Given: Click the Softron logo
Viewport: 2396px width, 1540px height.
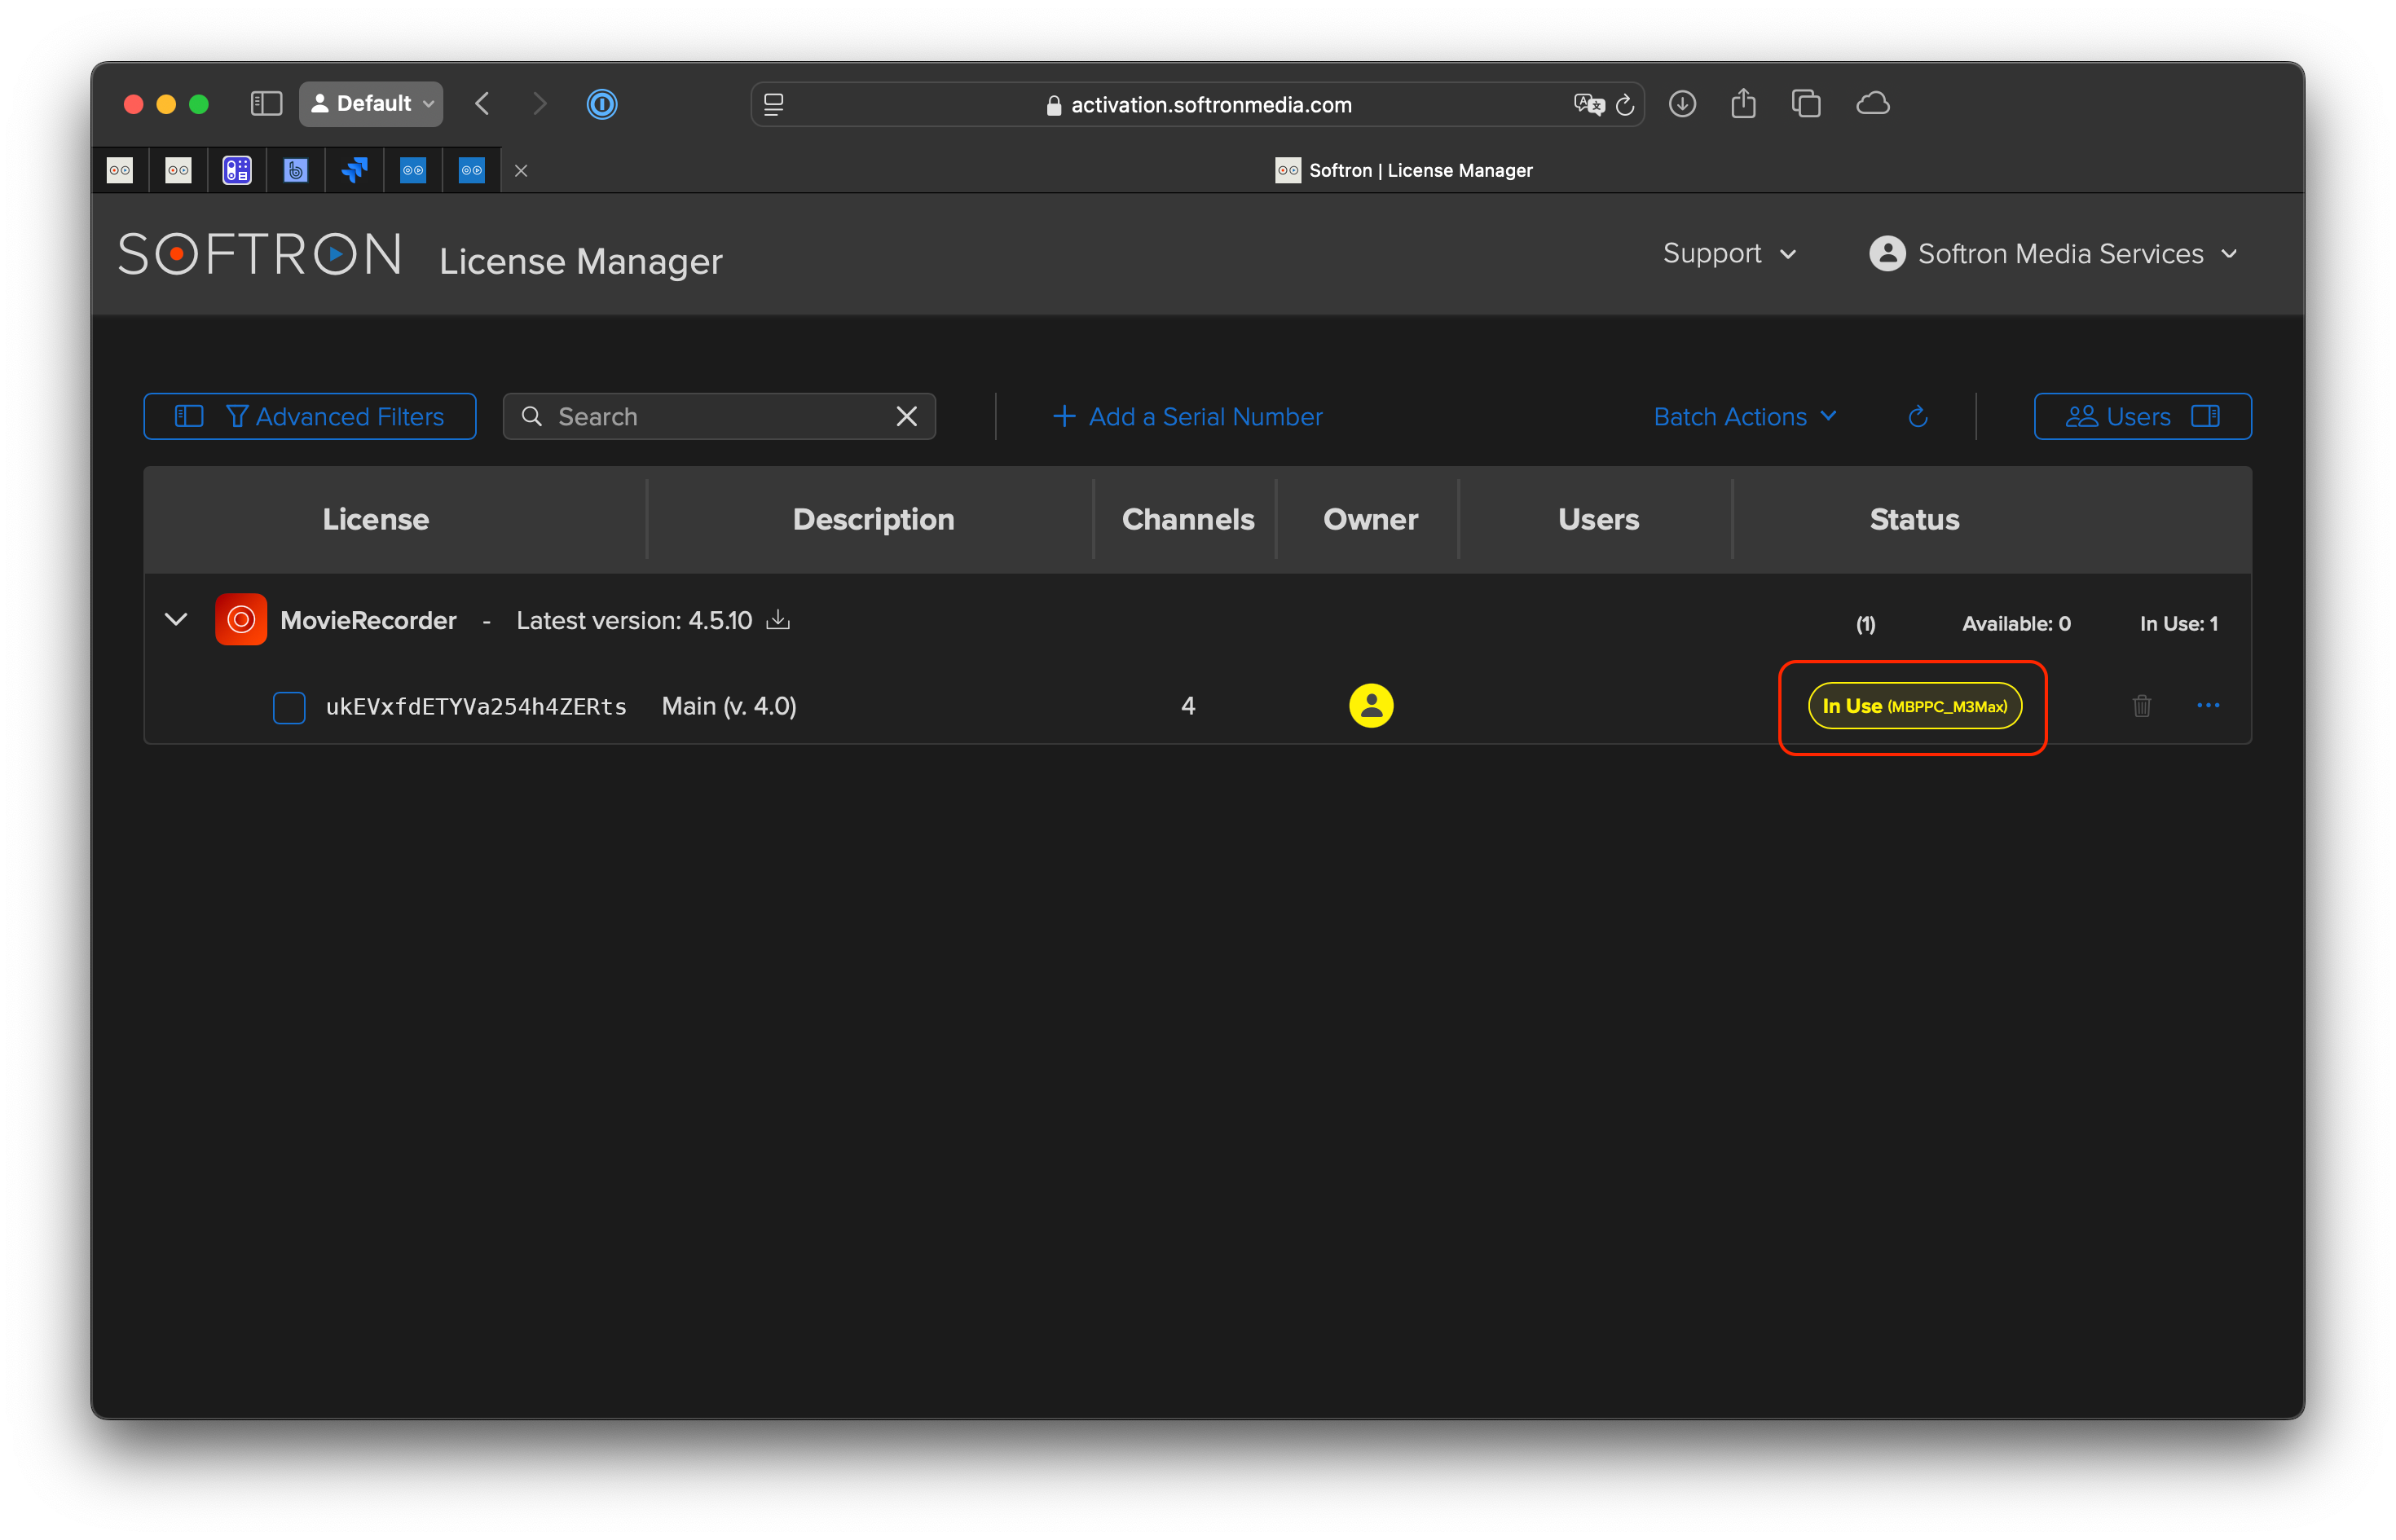Looking at the screenshot, I should [x=260, y=254].
